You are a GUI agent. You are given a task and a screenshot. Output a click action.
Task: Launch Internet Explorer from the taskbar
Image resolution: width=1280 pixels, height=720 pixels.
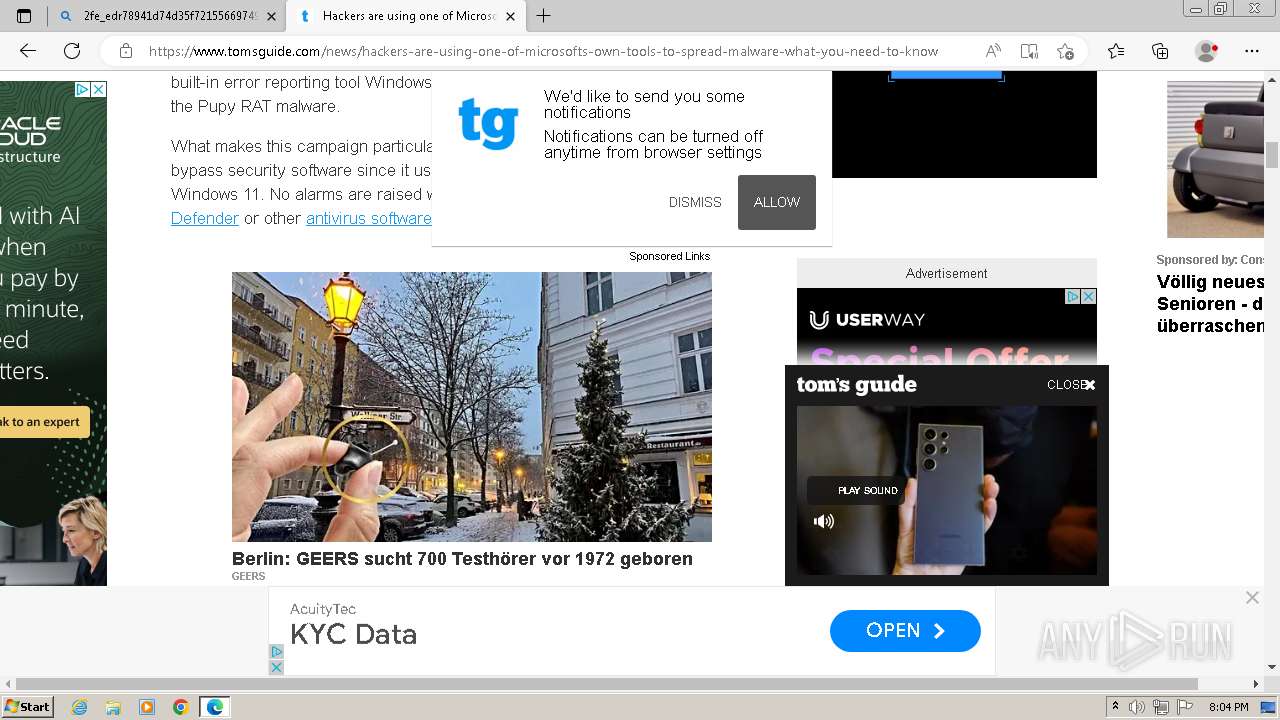(x=79, y=707)
